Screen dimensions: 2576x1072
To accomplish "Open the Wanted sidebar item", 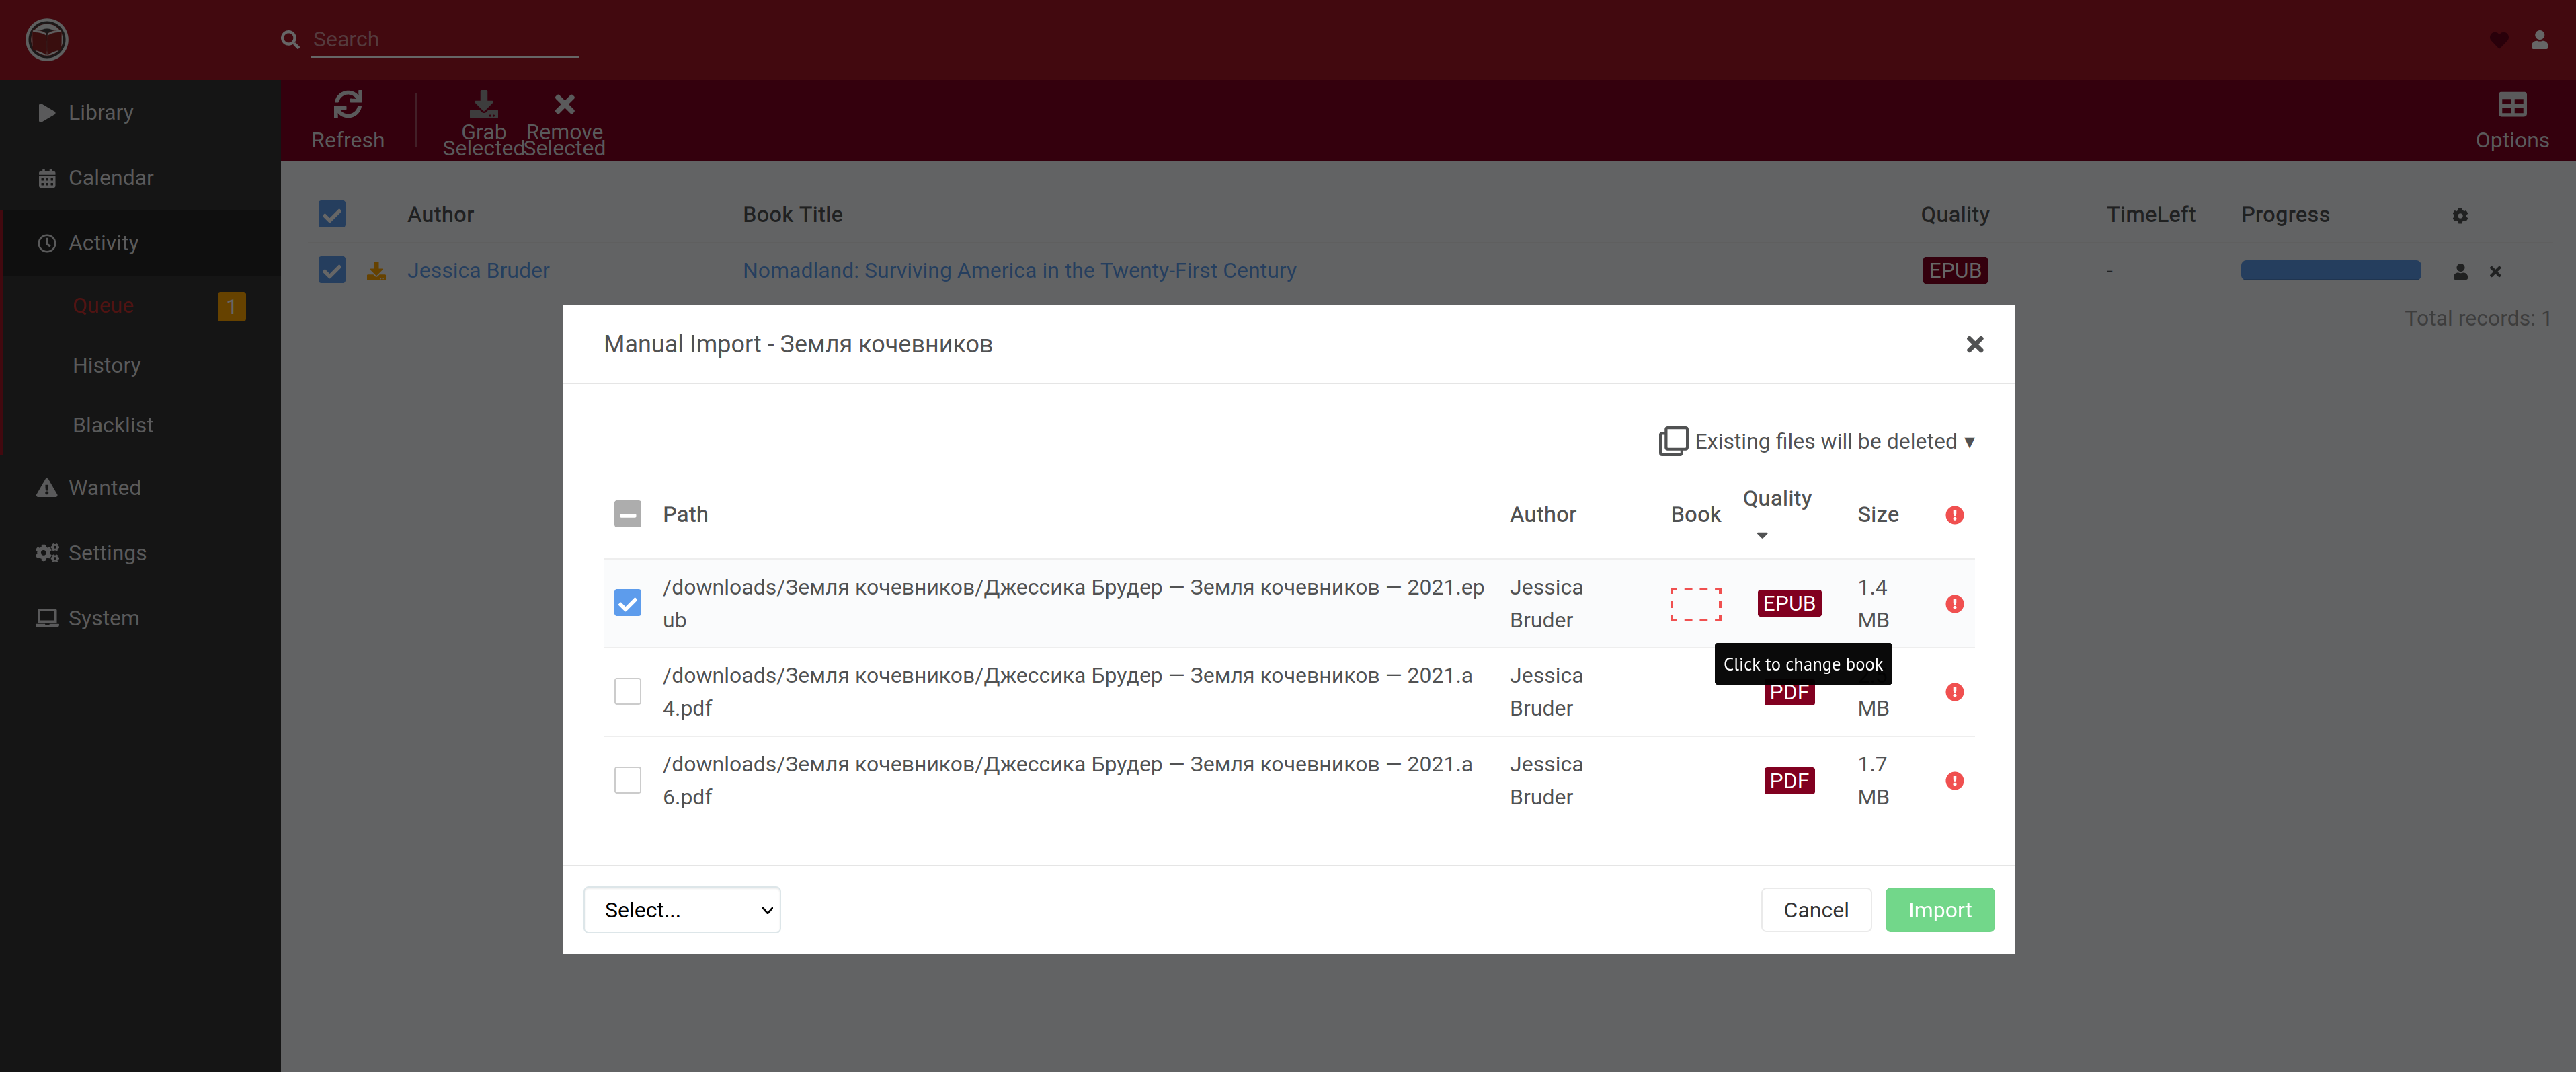I will point(104,488).
